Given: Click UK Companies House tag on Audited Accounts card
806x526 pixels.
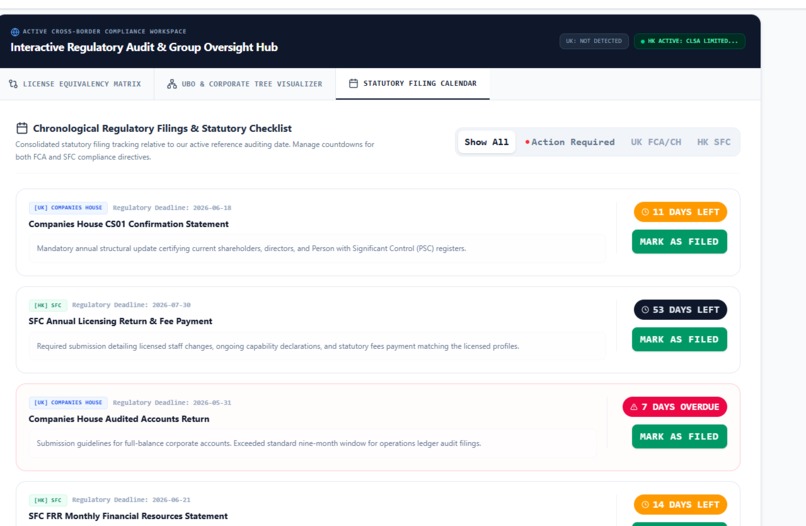Looking at the screenshot, I should coord(68,403).
